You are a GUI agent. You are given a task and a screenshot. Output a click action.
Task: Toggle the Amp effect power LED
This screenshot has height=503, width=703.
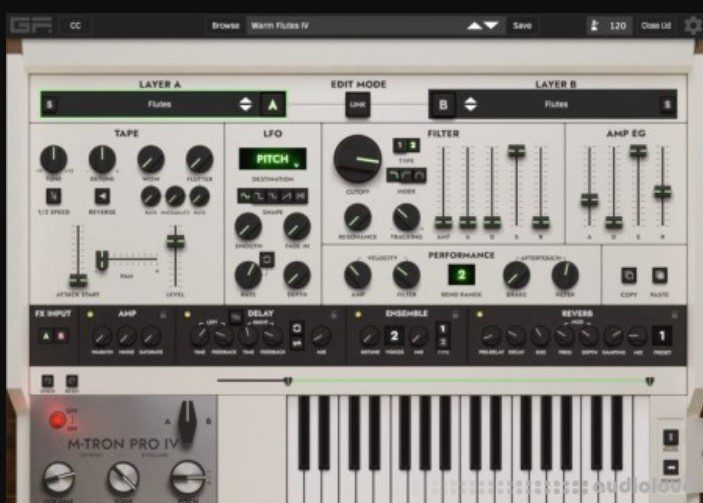click(x=90, y=315)
